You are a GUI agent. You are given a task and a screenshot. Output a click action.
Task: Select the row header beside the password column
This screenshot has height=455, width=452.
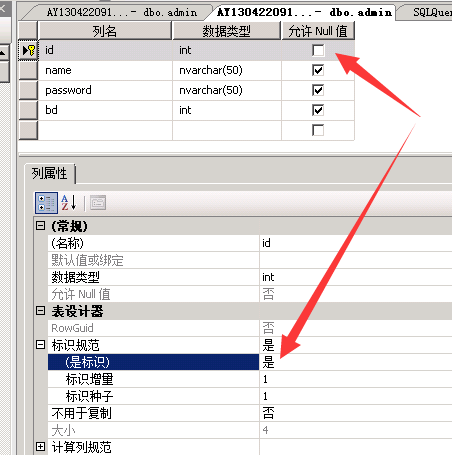point(28,90)
